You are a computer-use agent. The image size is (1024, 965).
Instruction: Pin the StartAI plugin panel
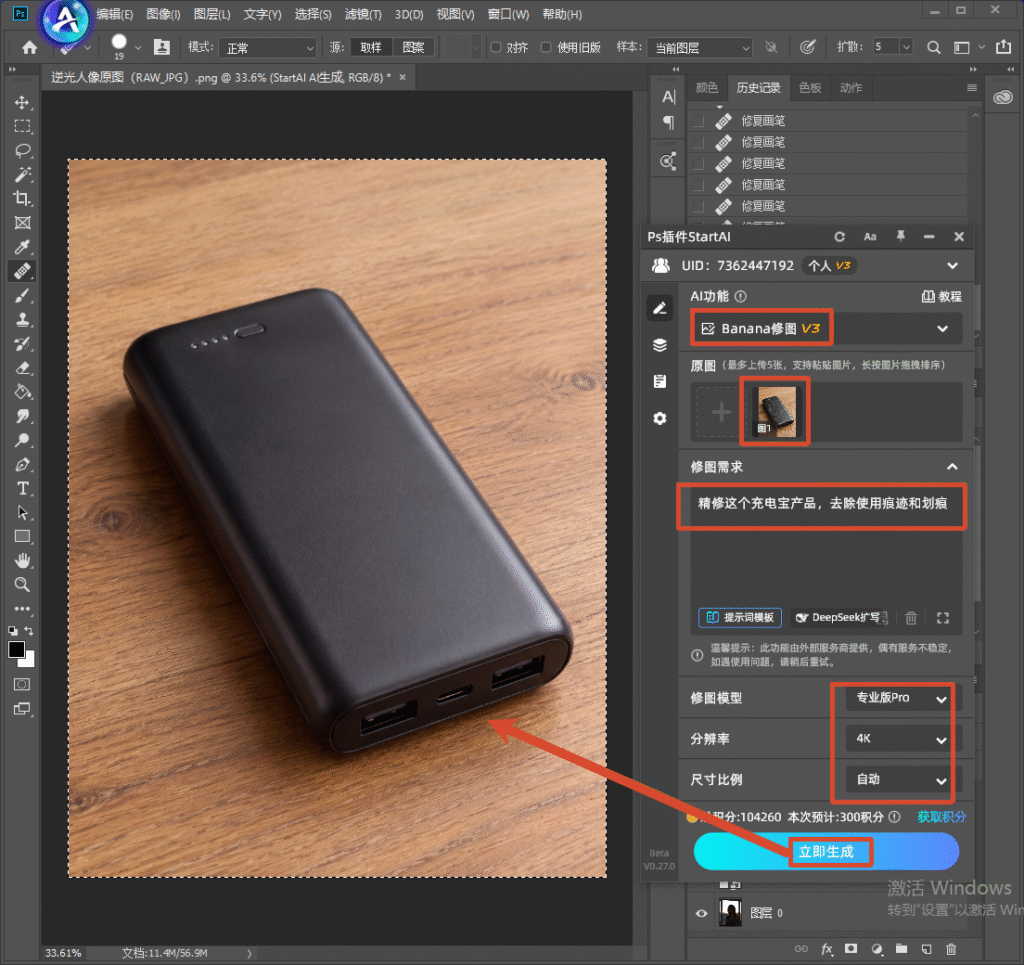901,236
